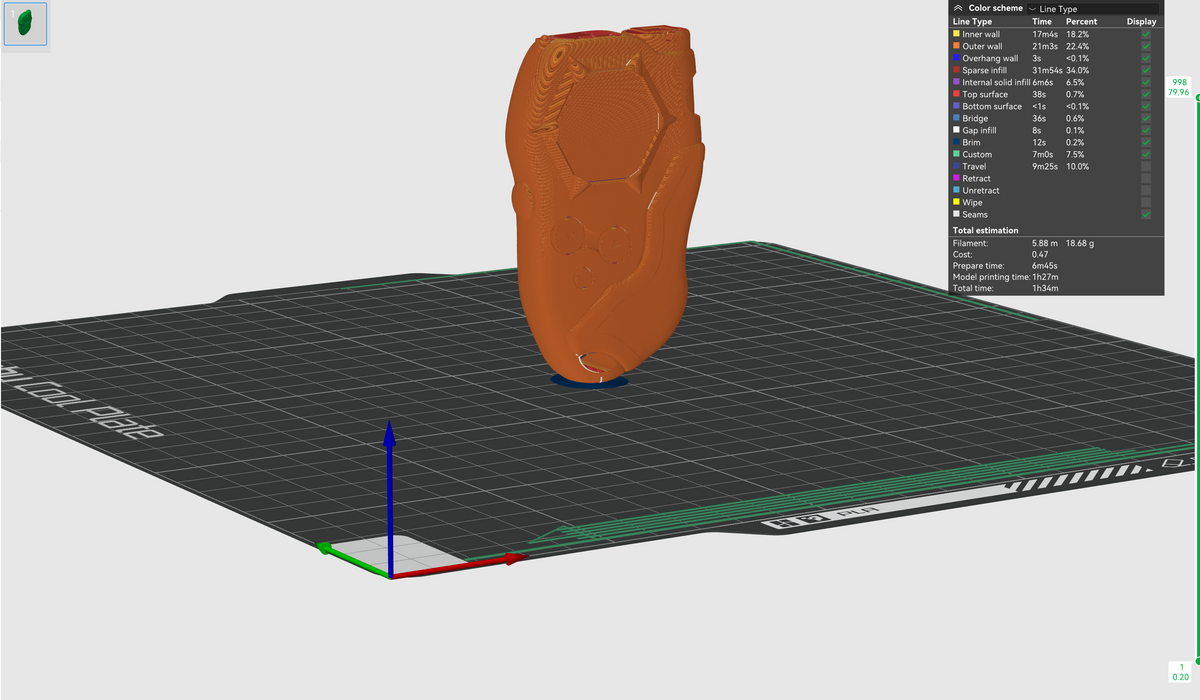Image resolution: width=1200 pixels, height=700 pixels.
Task: Click the Top surface line type label
Action: click(x=985, y=94)
